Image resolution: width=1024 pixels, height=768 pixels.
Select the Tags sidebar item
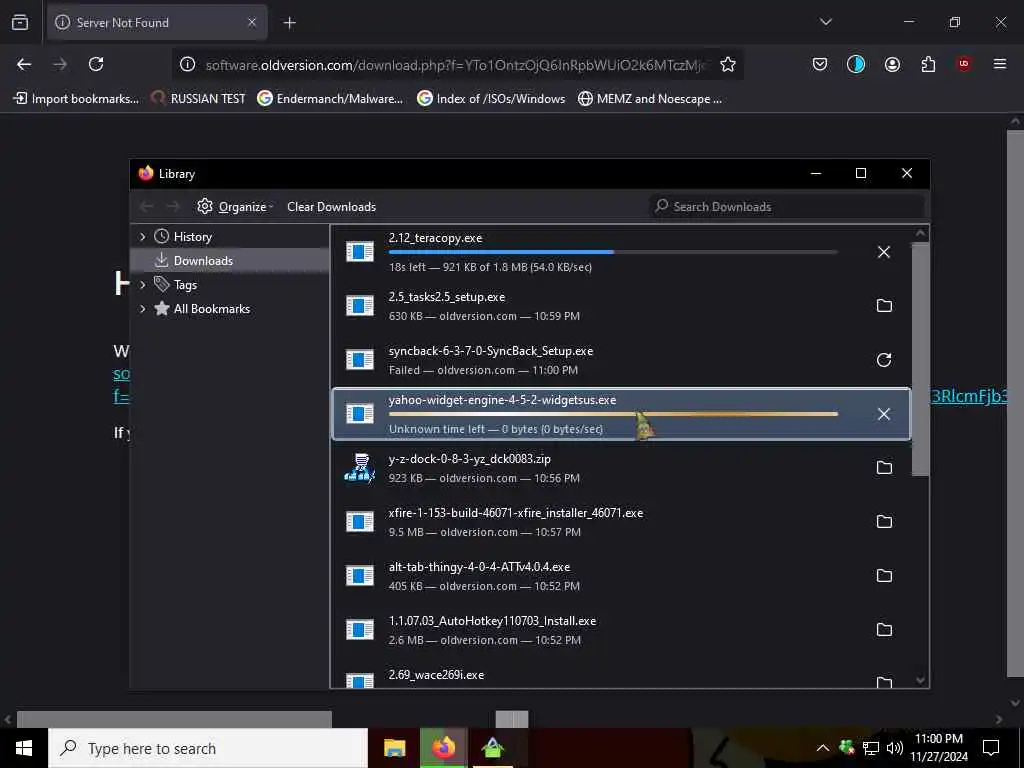click(230, 285)
